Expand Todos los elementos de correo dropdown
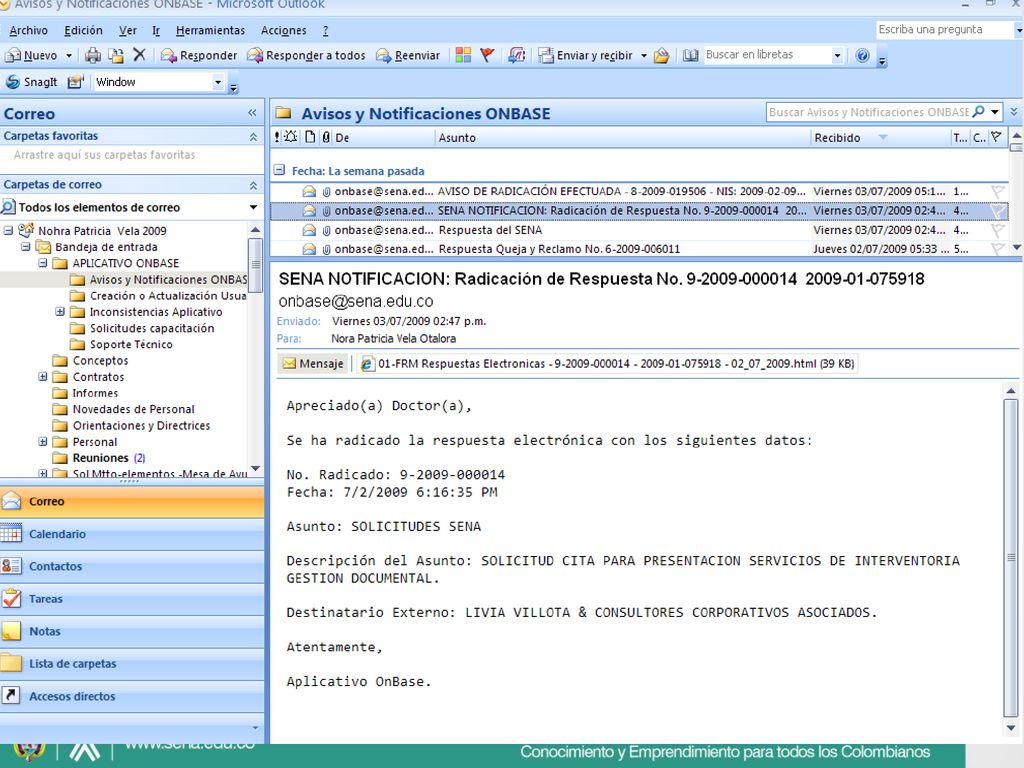The image size is (1024, 768). tap(253, 208)
